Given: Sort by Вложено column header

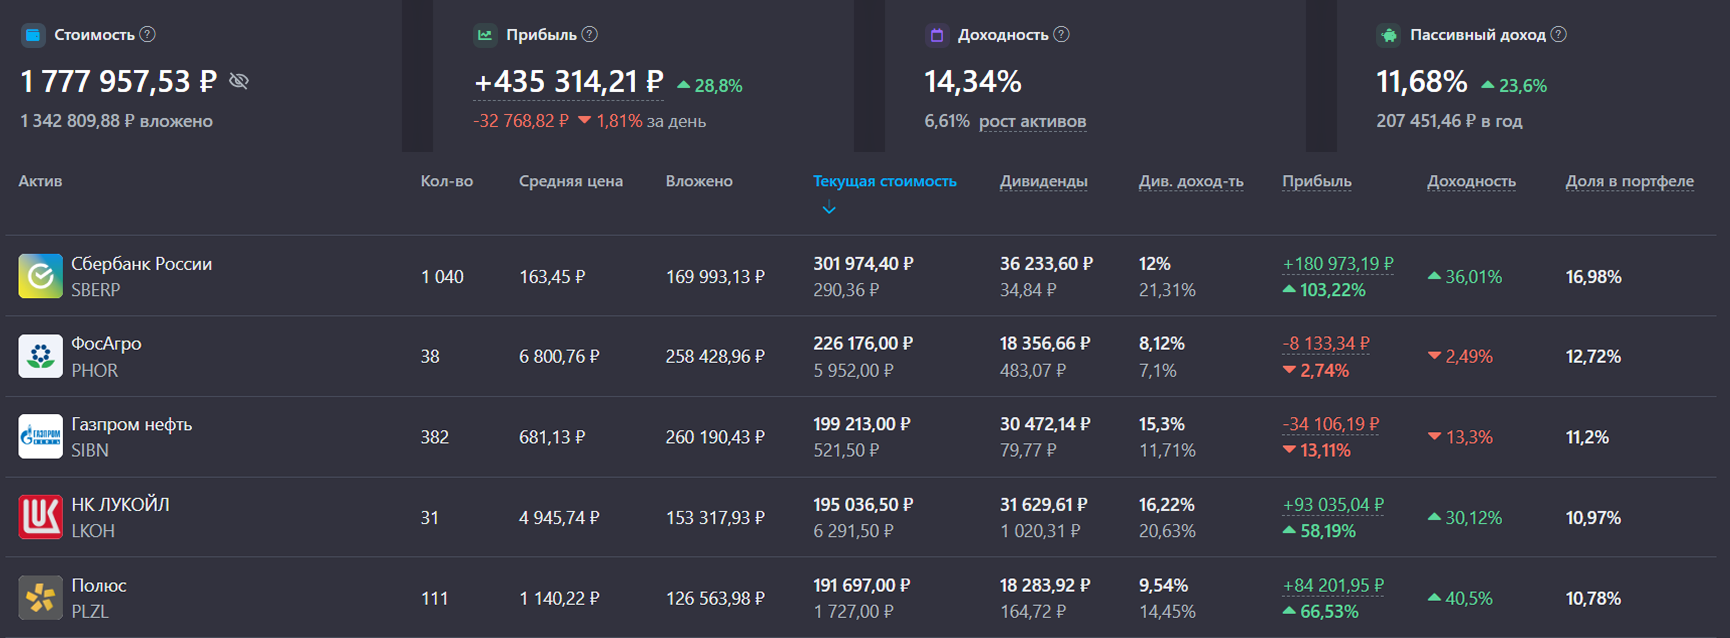Looking at the screenshot, I should tap(699, 181).
